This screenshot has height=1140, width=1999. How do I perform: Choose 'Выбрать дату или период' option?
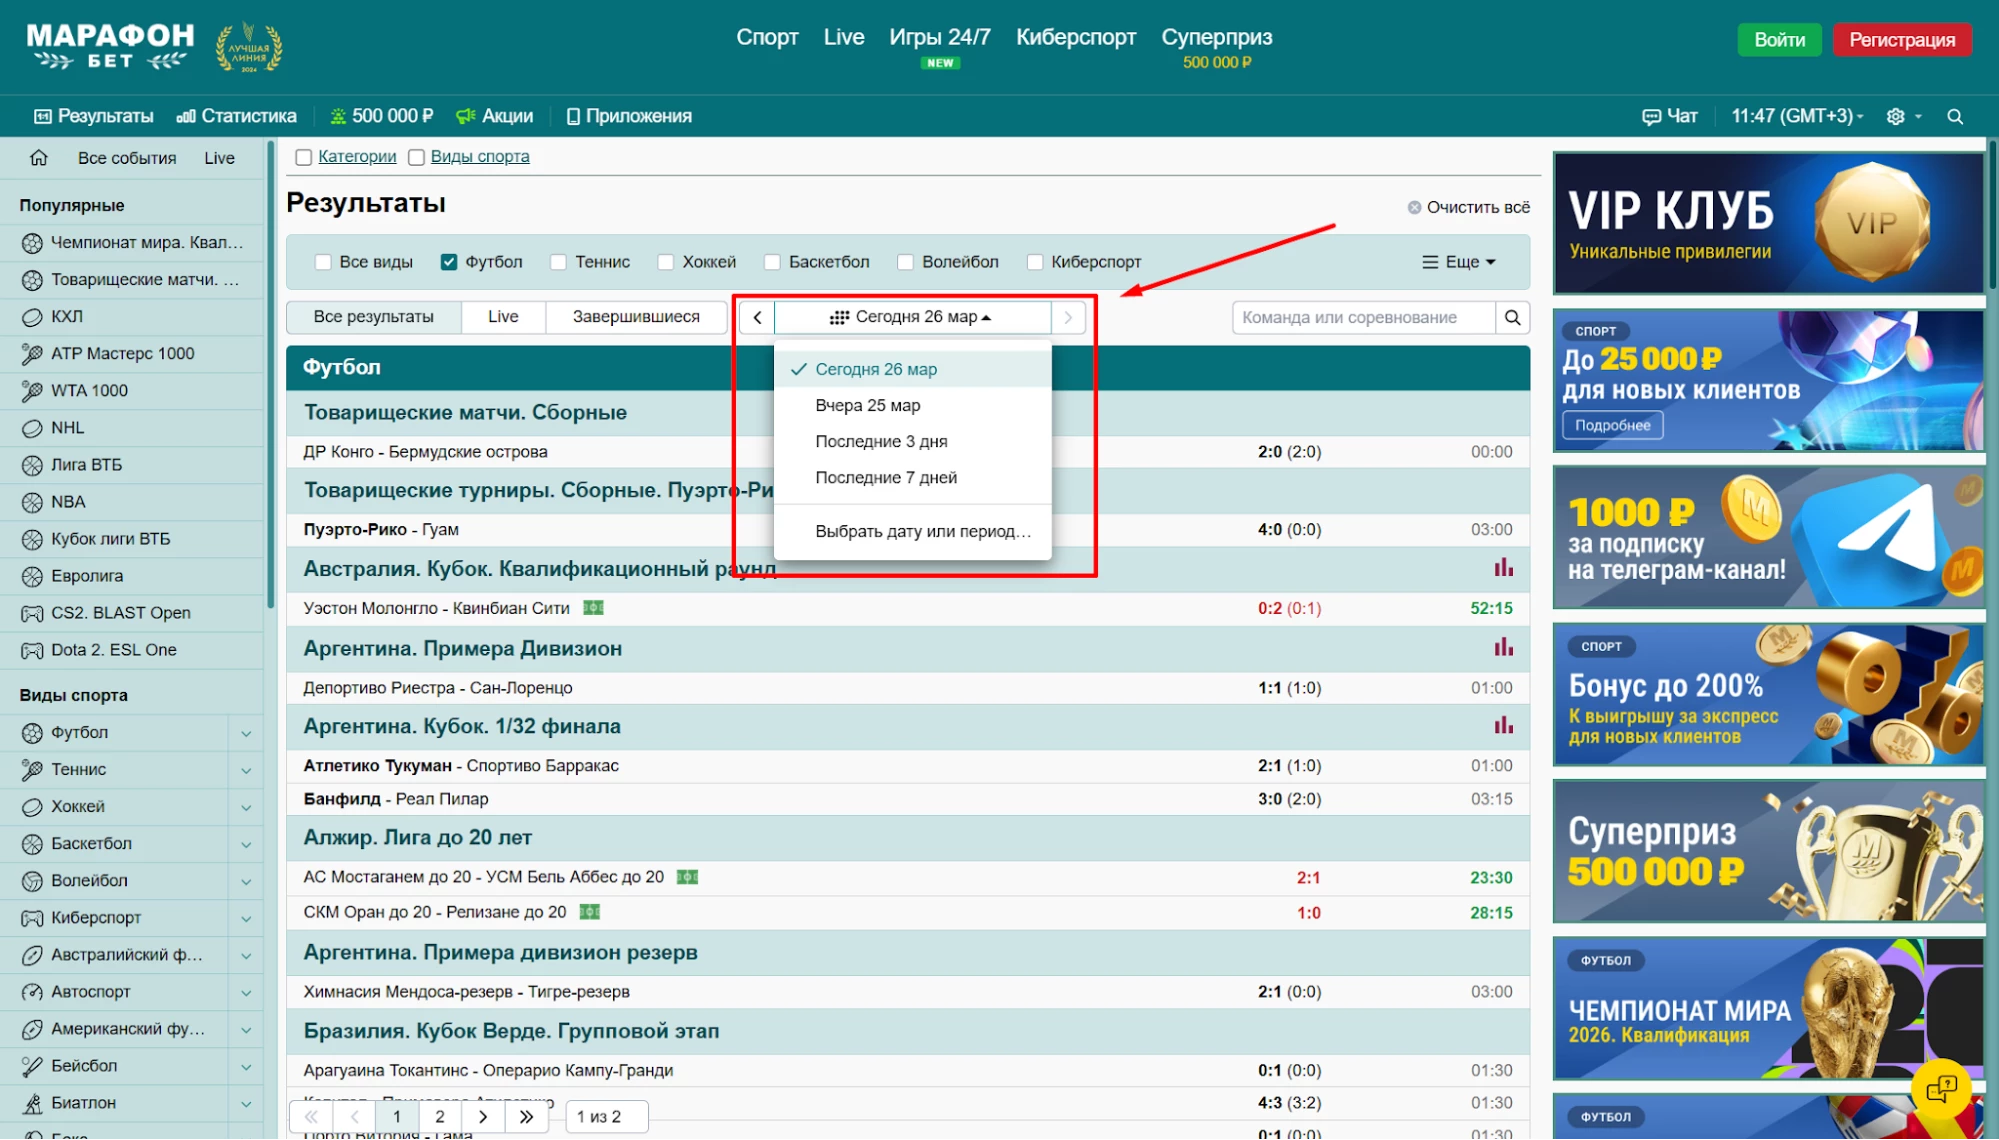(x=912, y=532)
